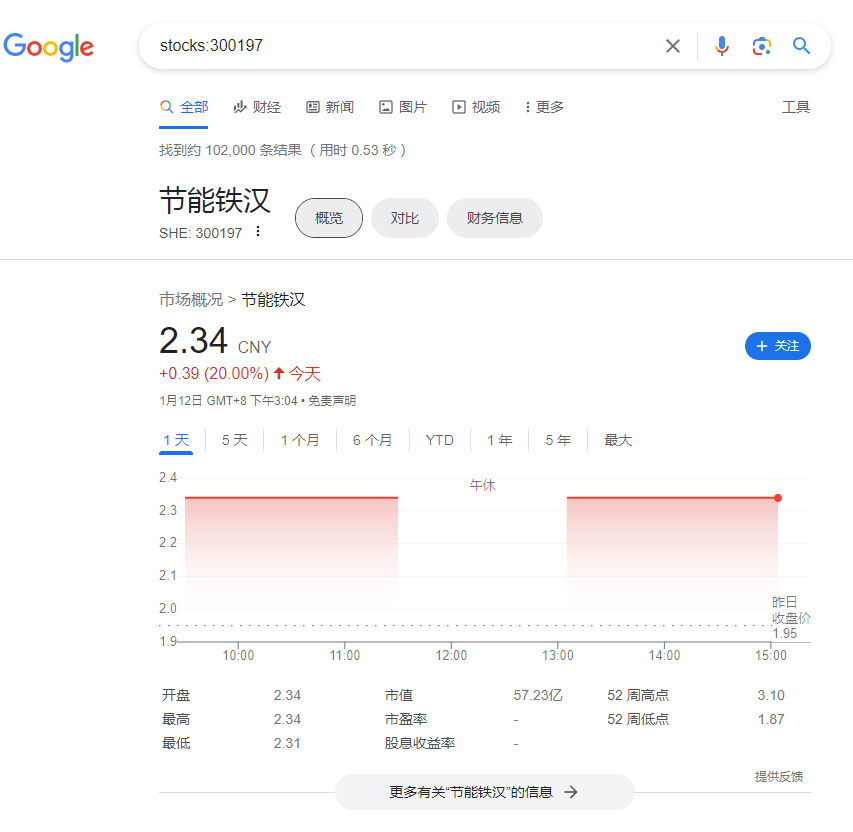Screen dimensions: 853x832
Task: Switch to the 新闻 tab
Action: 330,107
